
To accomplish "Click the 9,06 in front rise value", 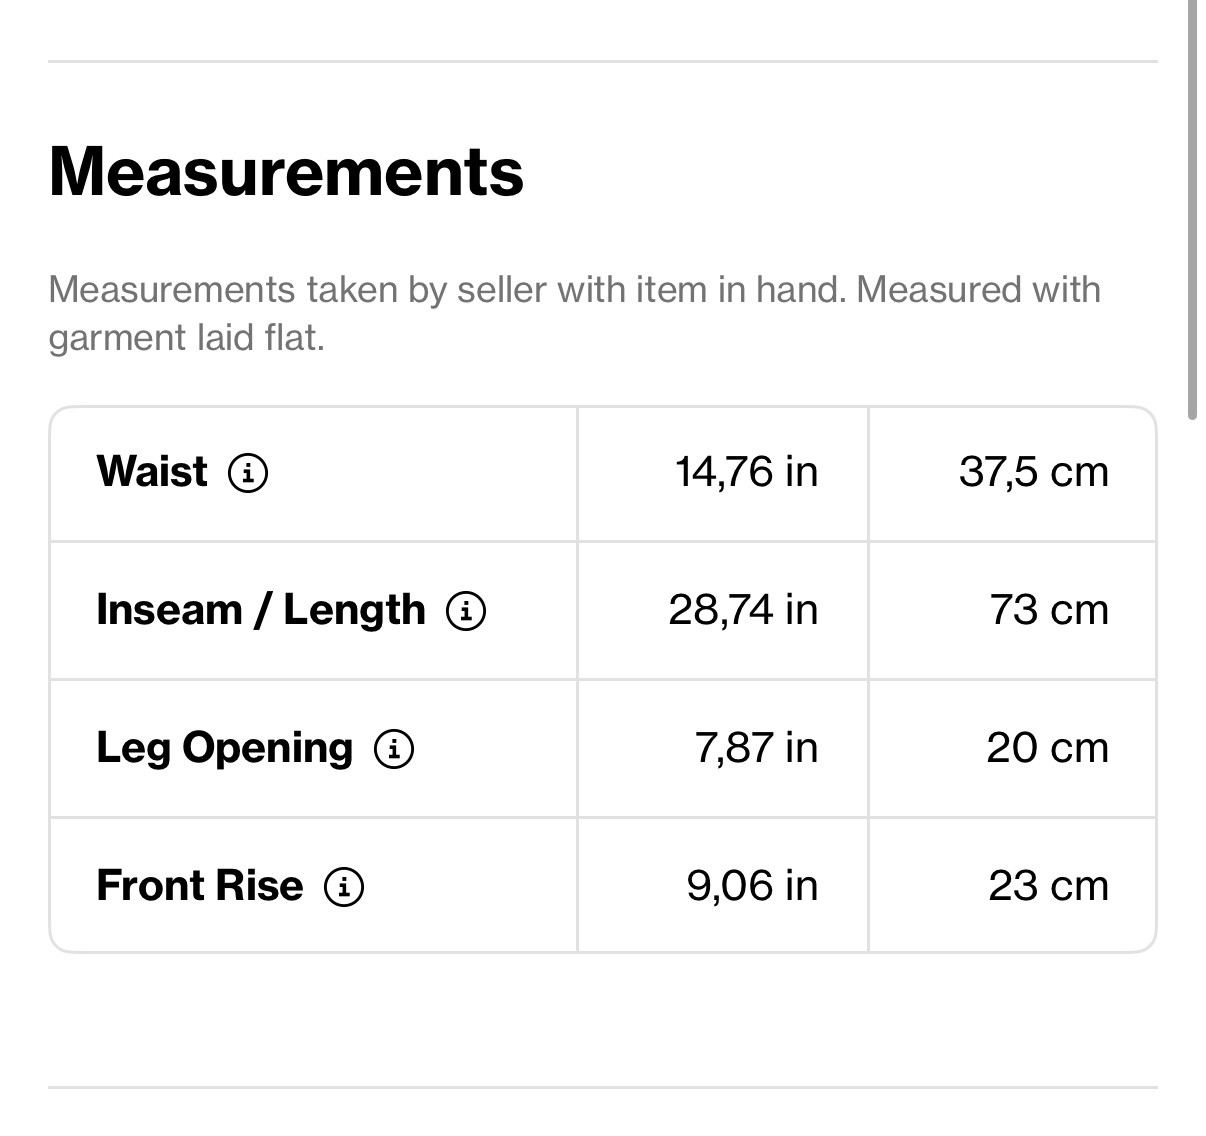I will (x=752, y=886).
